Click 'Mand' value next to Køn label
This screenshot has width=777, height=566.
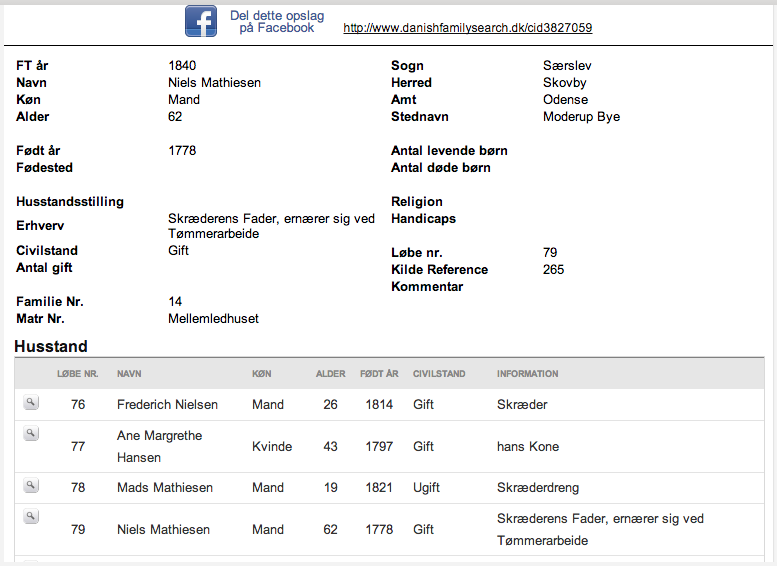[184, 99]
